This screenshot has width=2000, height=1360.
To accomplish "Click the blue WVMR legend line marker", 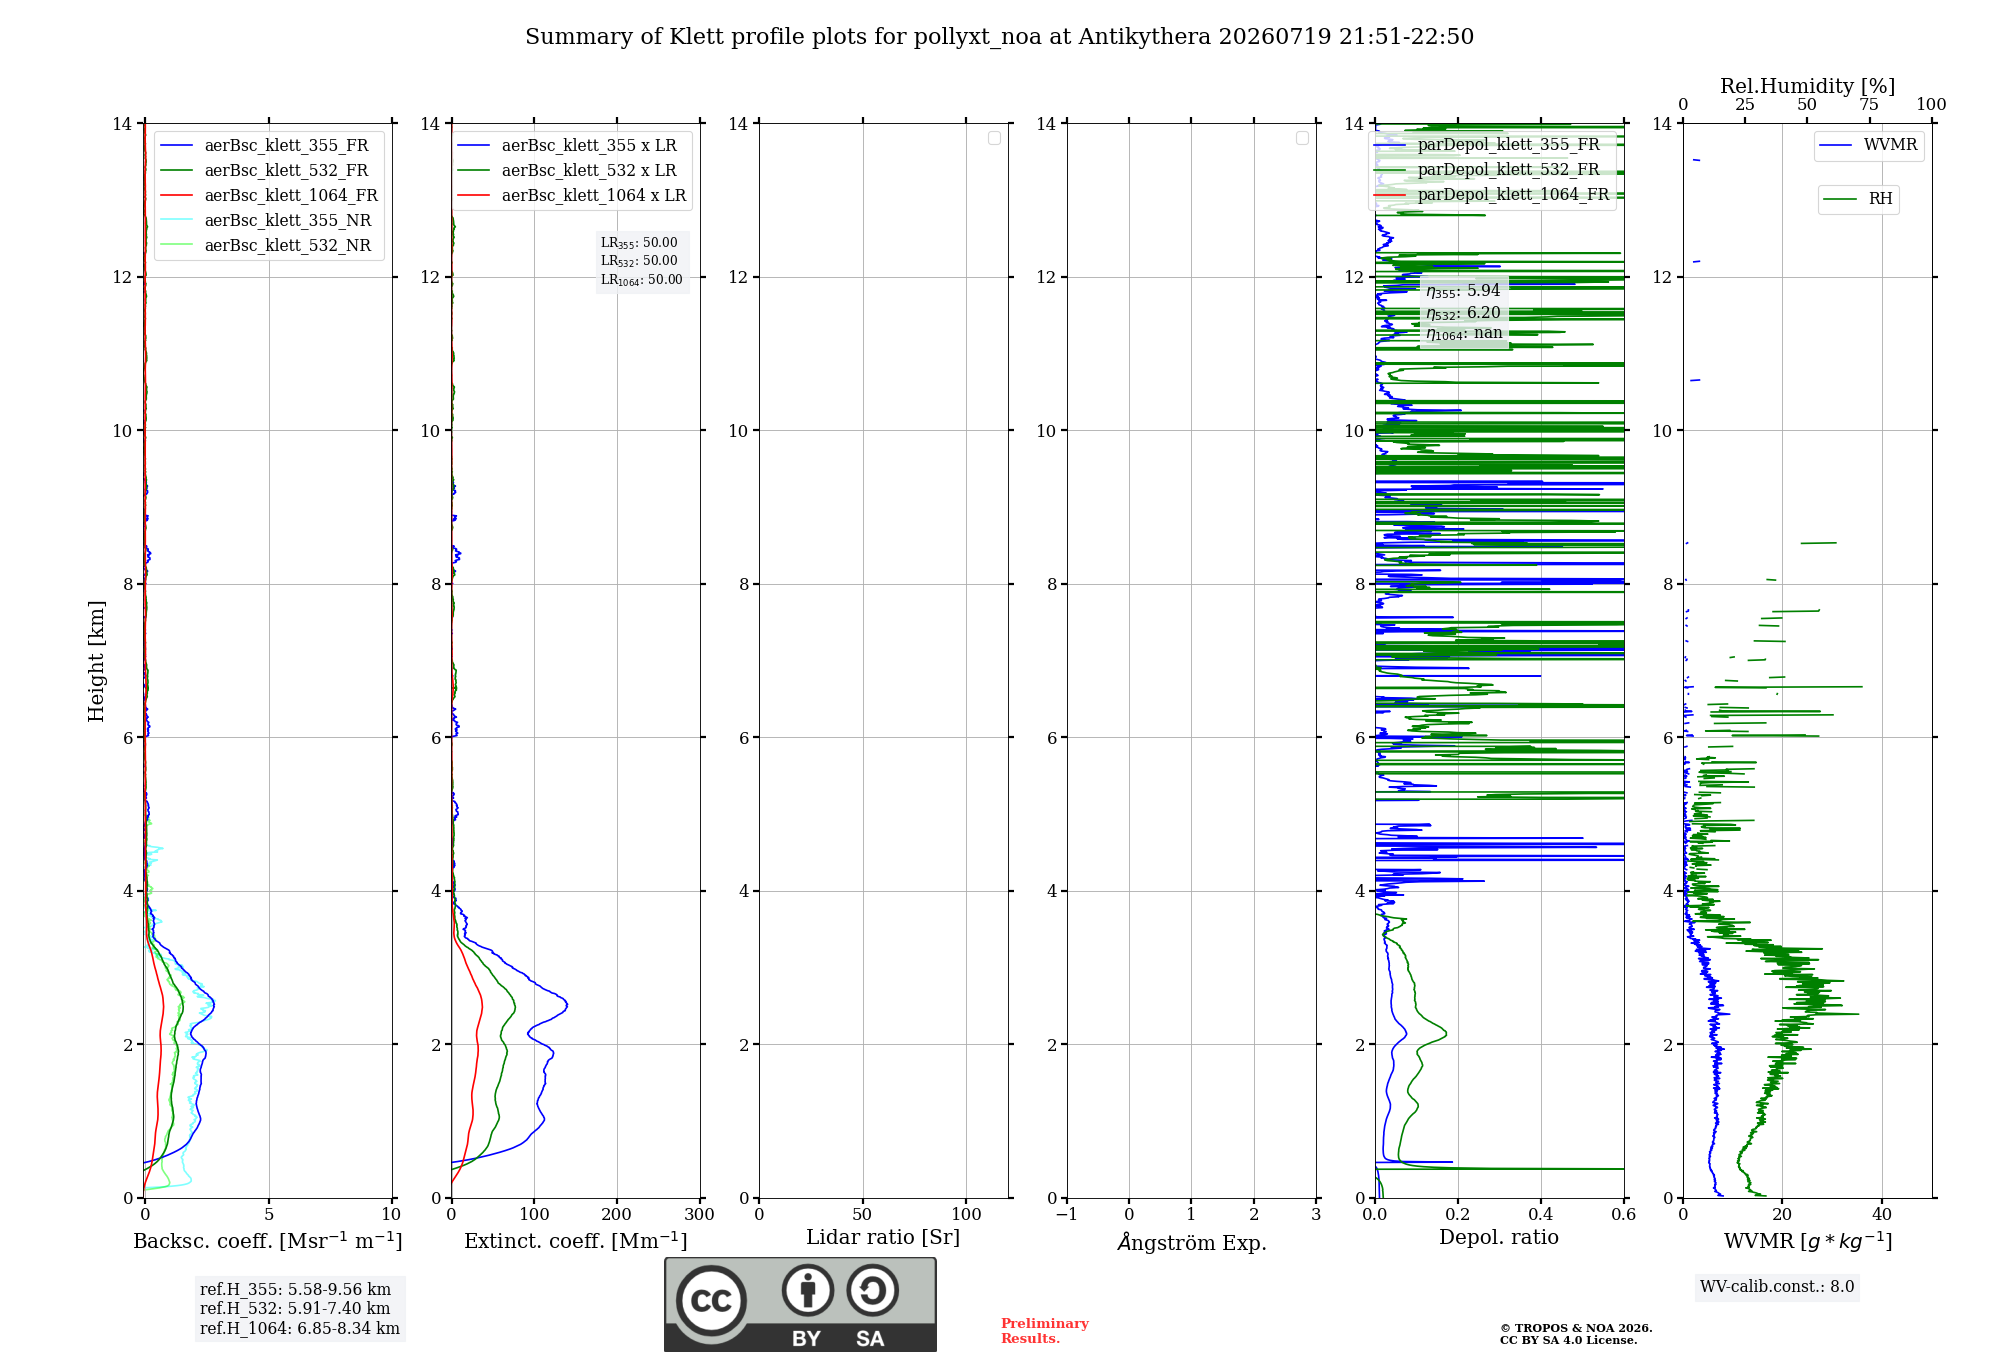I will tap(1836, 146).
